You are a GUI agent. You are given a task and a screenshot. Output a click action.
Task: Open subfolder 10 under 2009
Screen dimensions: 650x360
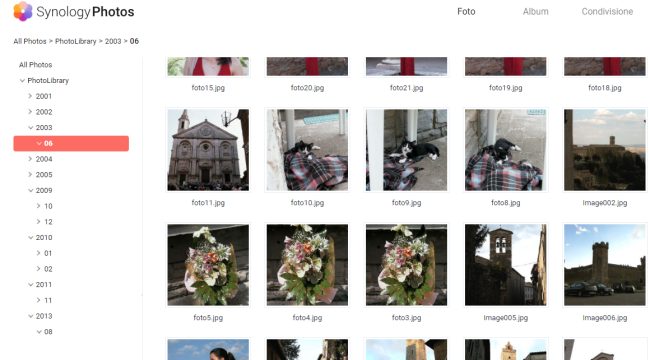48,206
